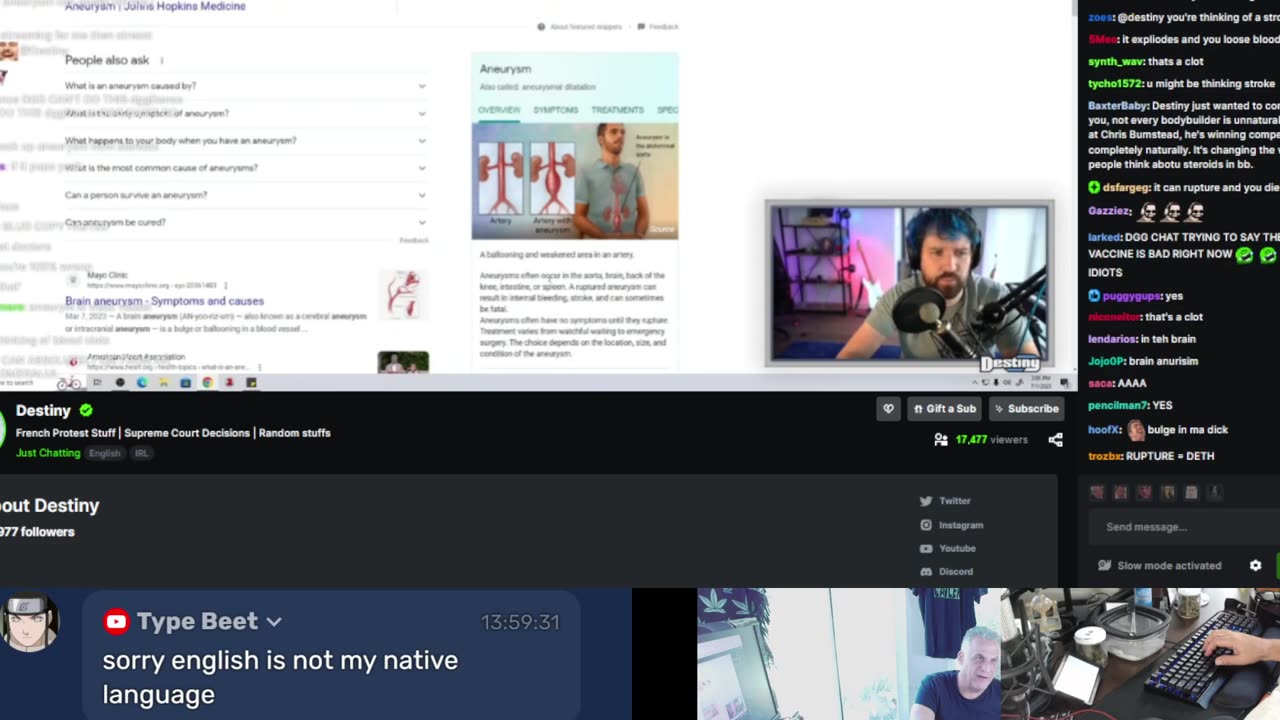Click the Mayo Clinic result thumbnail image
The image size is (1280, 720).
coord(403,293)
